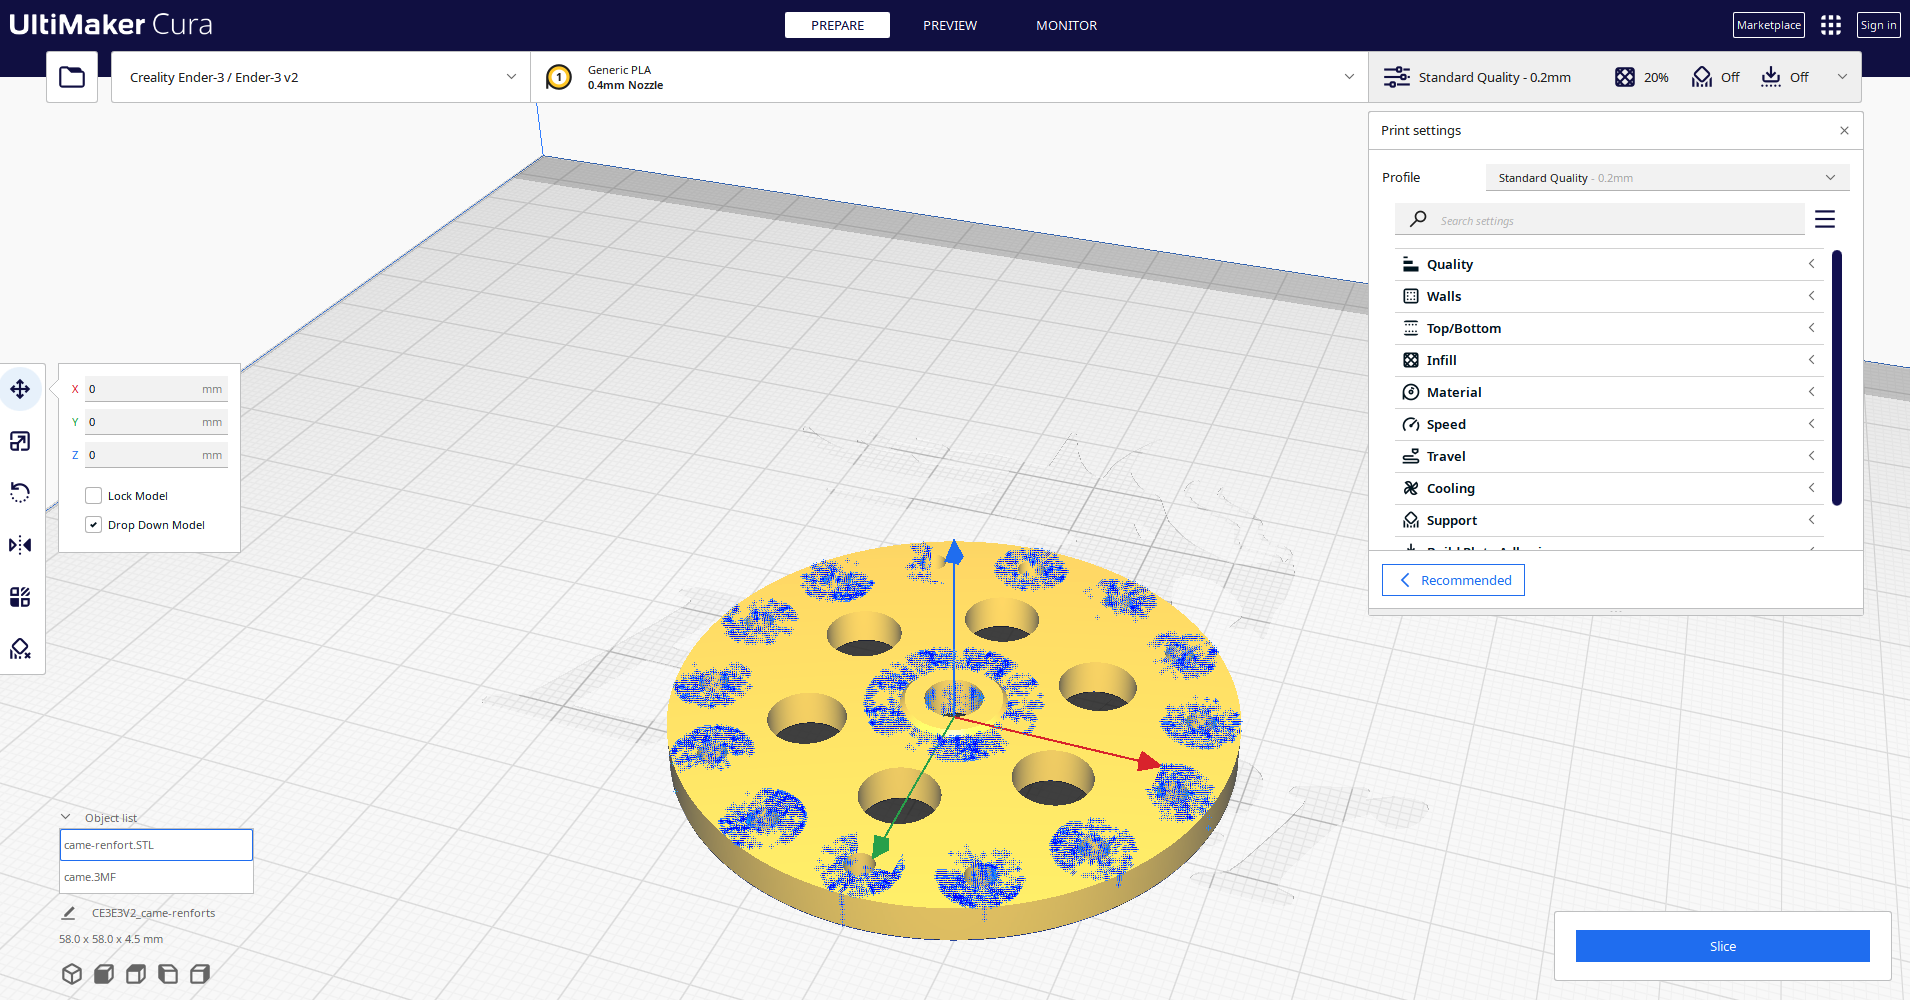Switch to the MONITOR tab

pos(1066,25)
